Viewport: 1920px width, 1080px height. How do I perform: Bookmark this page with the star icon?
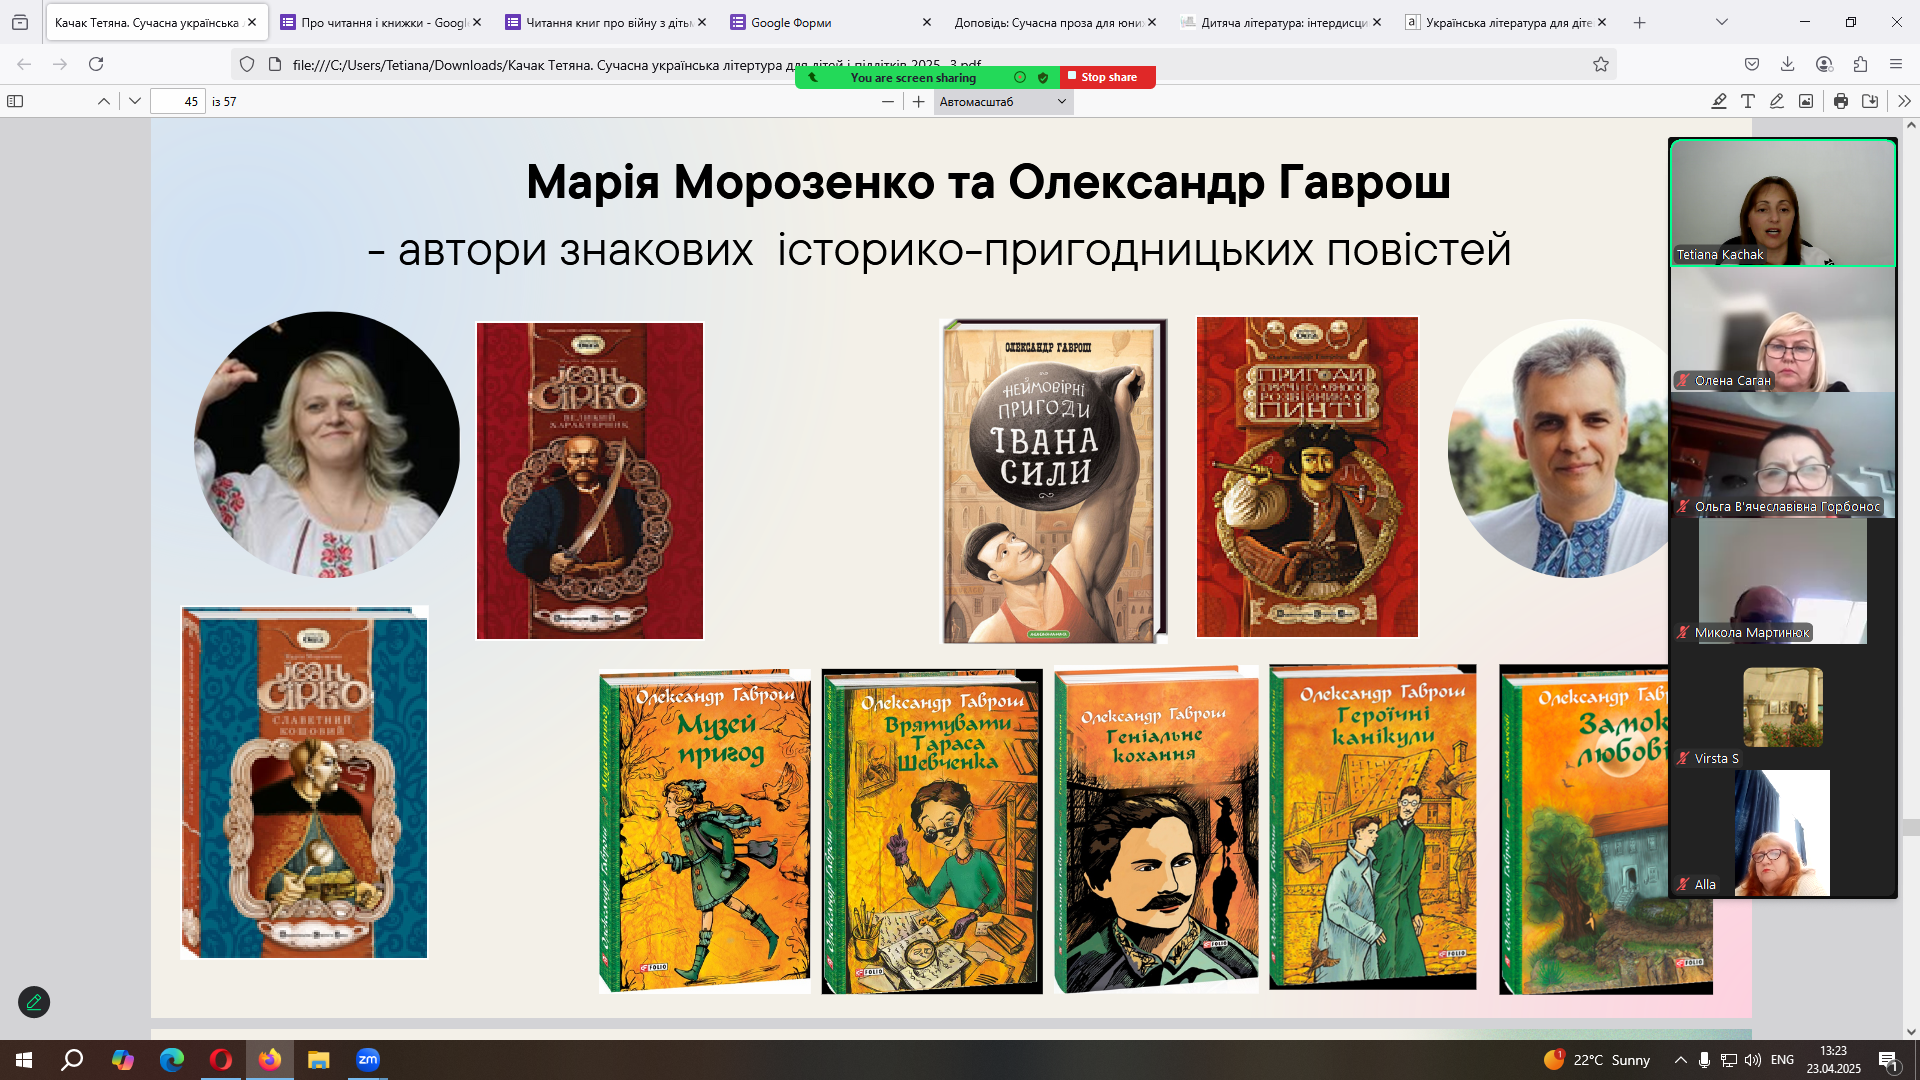click(x=1601, y=64)
